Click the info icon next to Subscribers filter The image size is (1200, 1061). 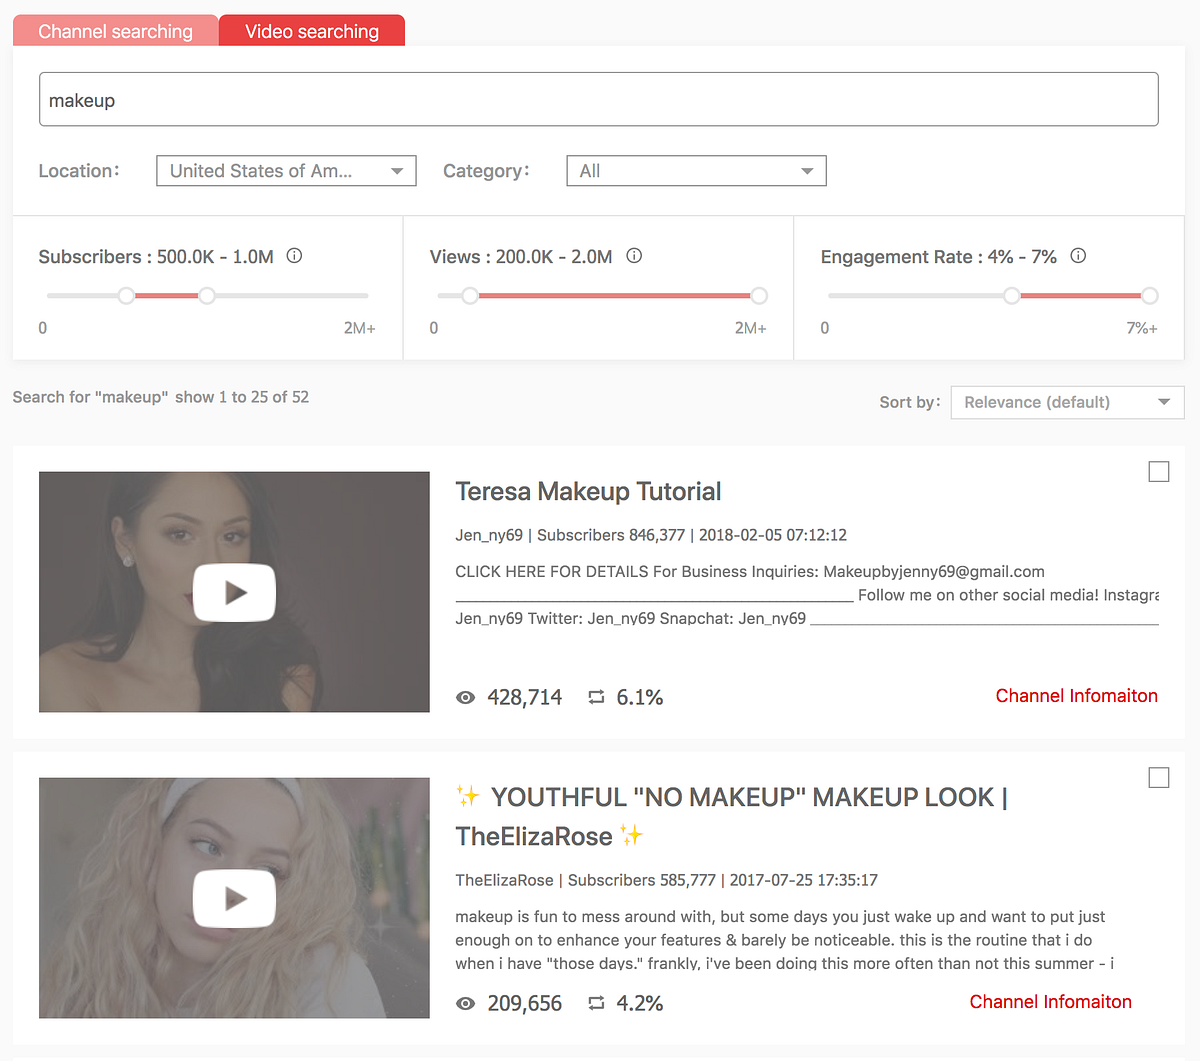click(294, 256)
